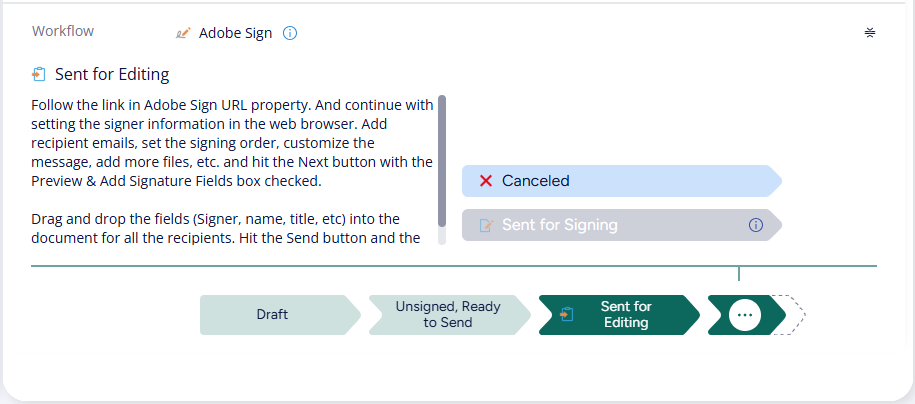Click the Adobe Sign pen signature icon
Viewport: 915px width, 404px height.
click(183, 33)
